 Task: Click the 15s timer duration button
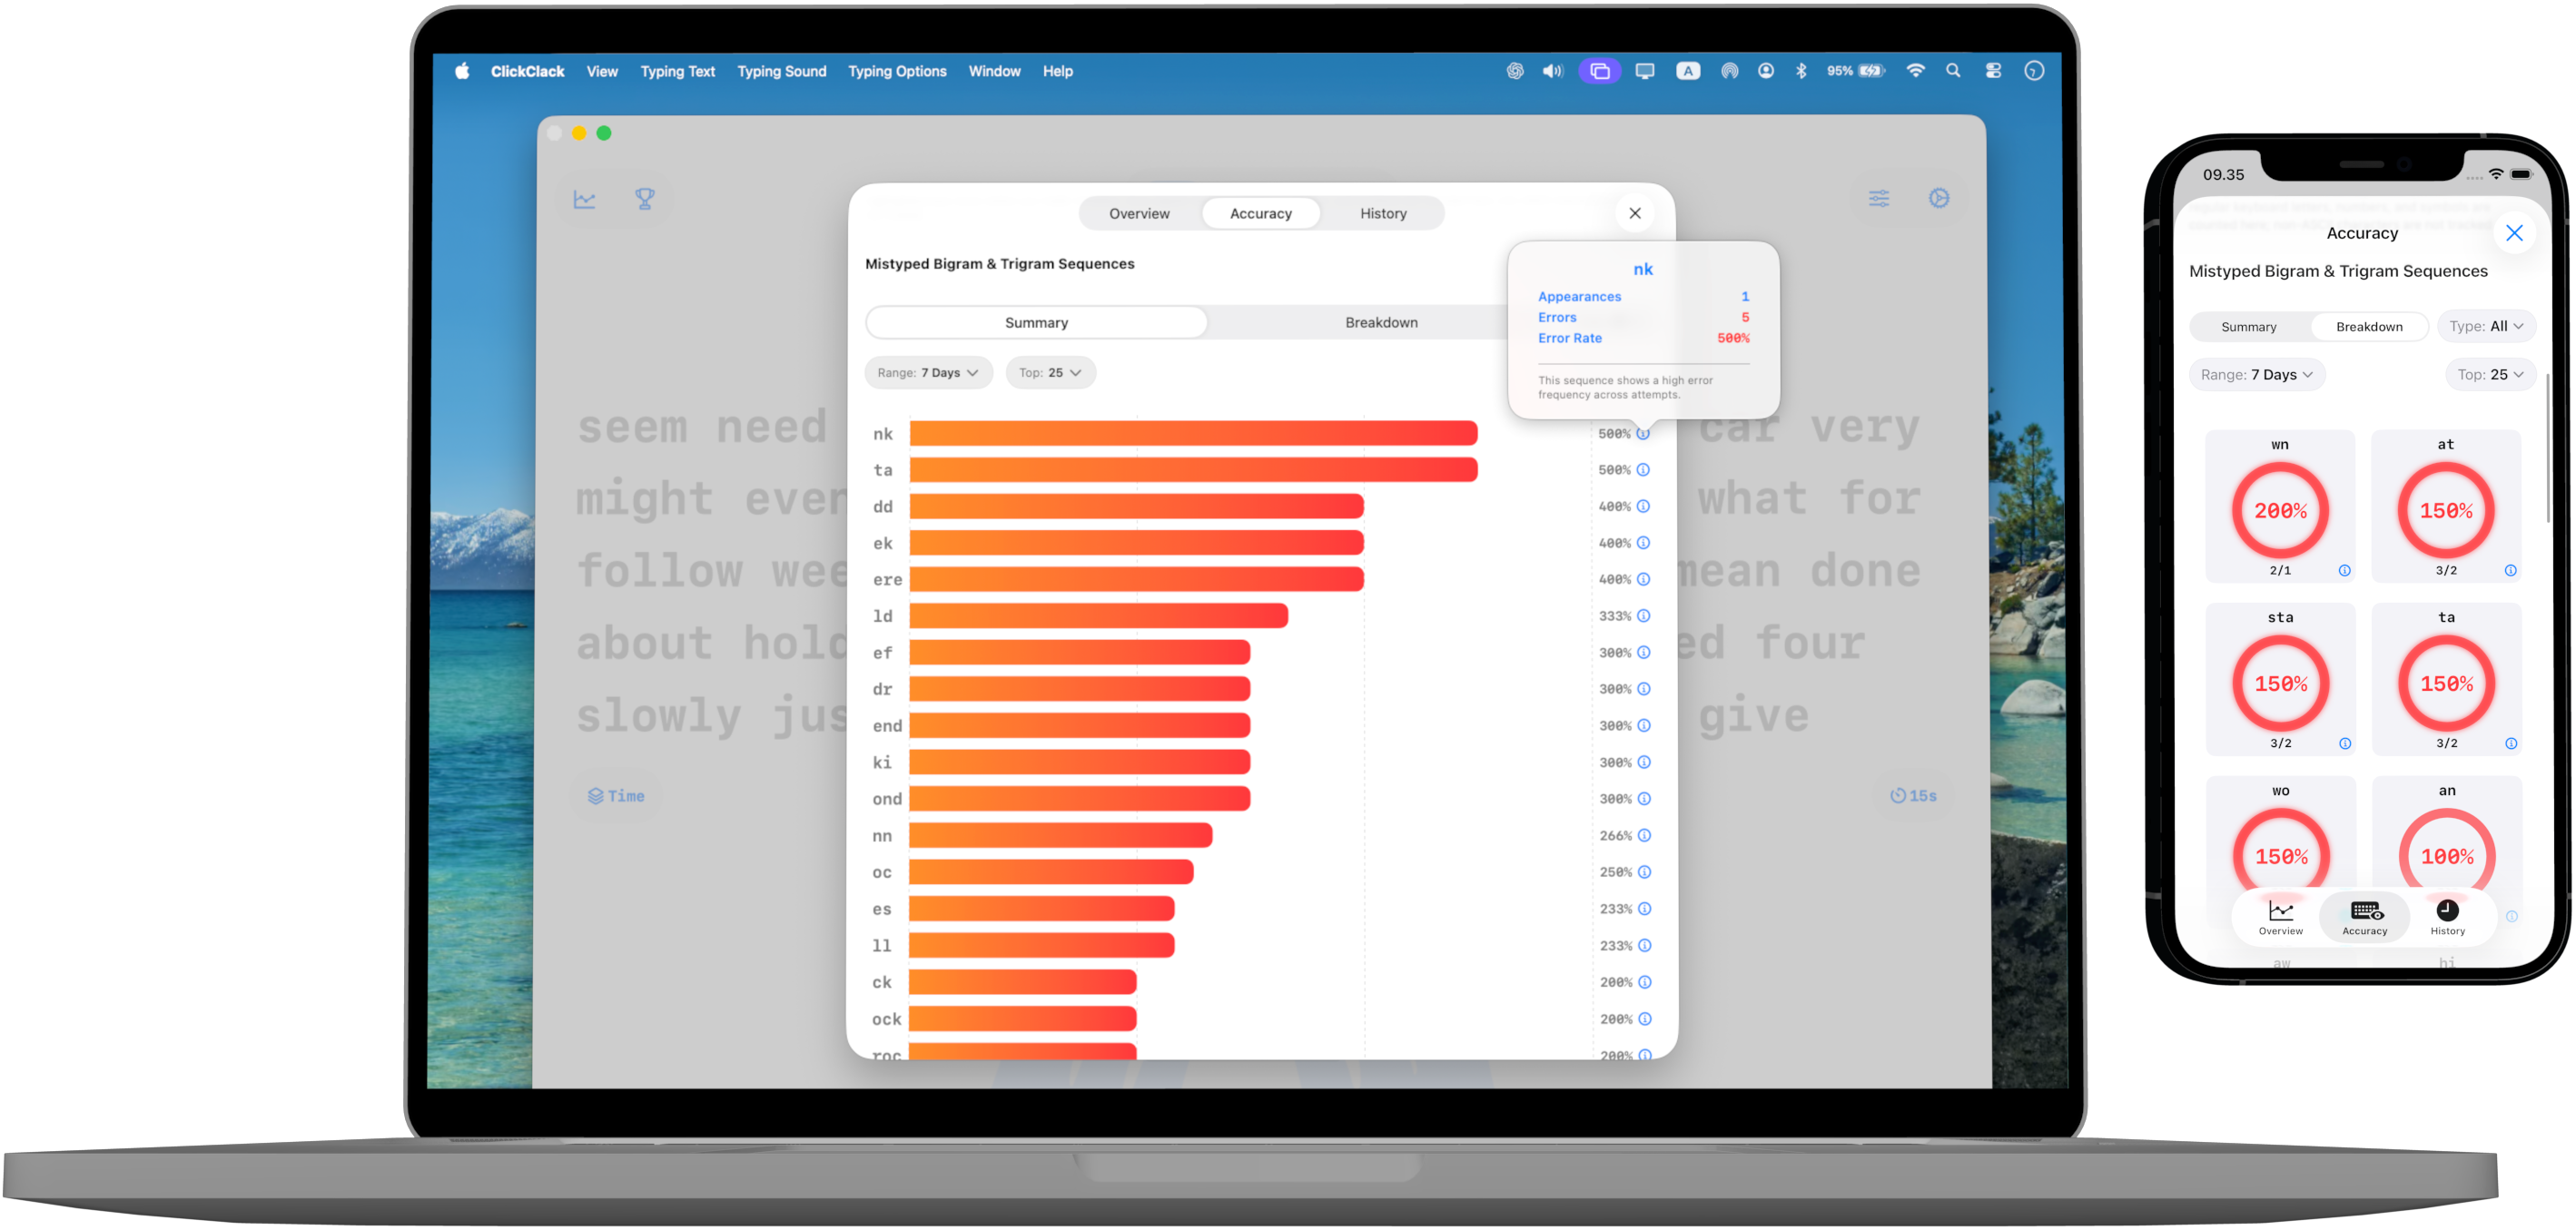coord(1912,796)
